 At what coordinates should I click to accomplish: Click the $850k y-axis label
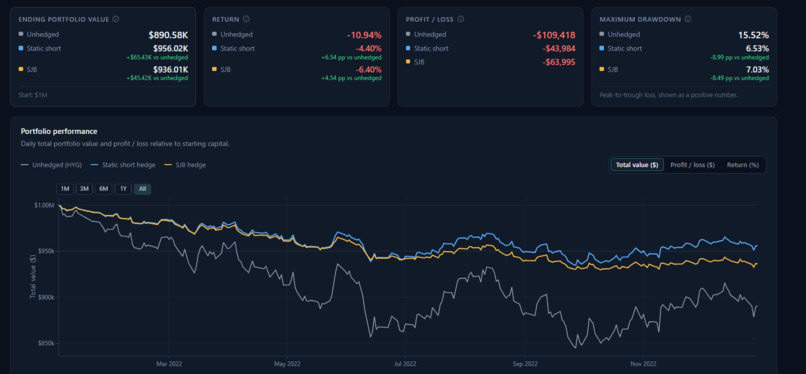tap(45, 344)
